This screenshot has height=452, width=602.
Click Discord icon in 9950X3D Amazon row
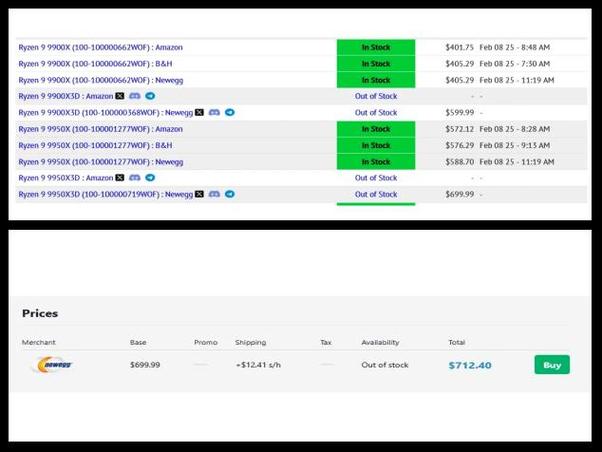(135, 178)
